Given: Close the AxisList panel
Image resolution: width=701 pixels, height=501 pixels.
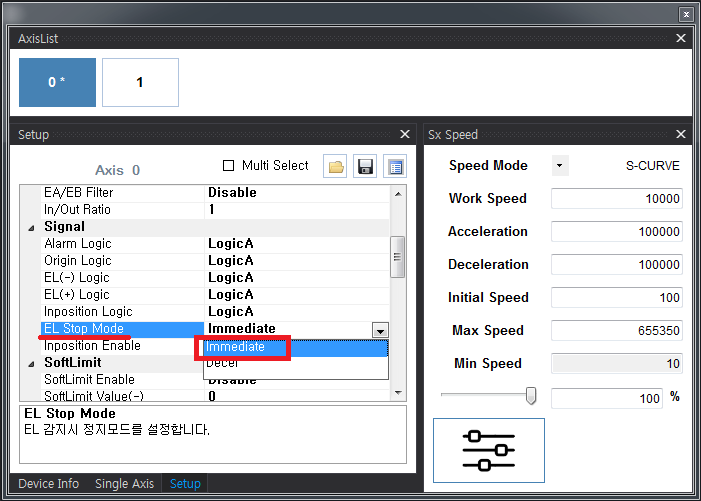Looking at the screenshot, I should 681,38.
